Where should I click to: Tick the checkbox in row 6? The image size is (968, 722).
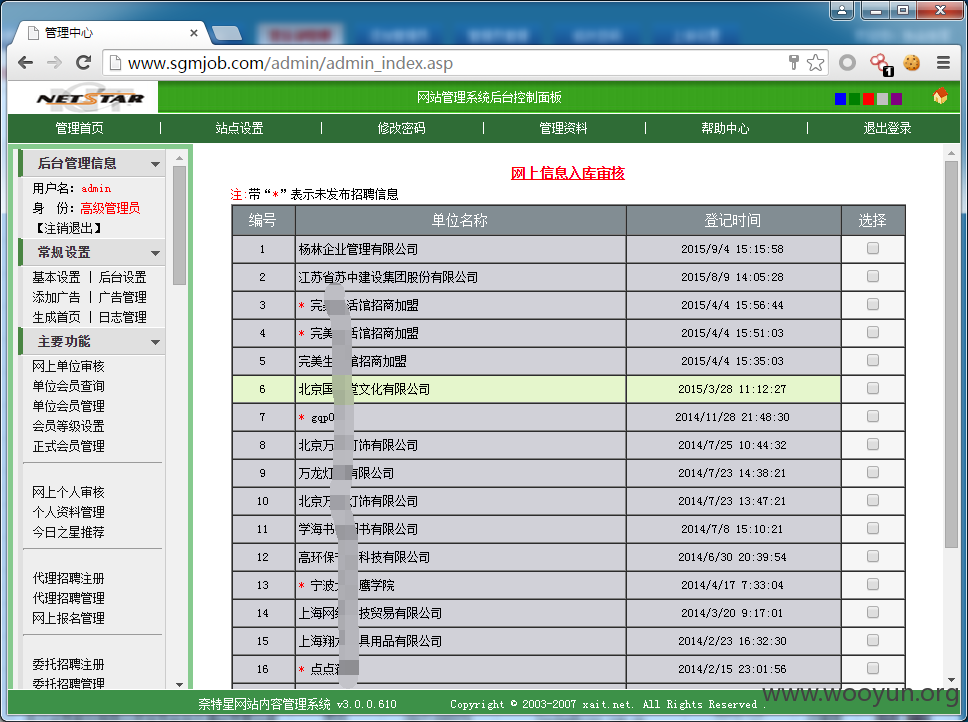point(873,388)
